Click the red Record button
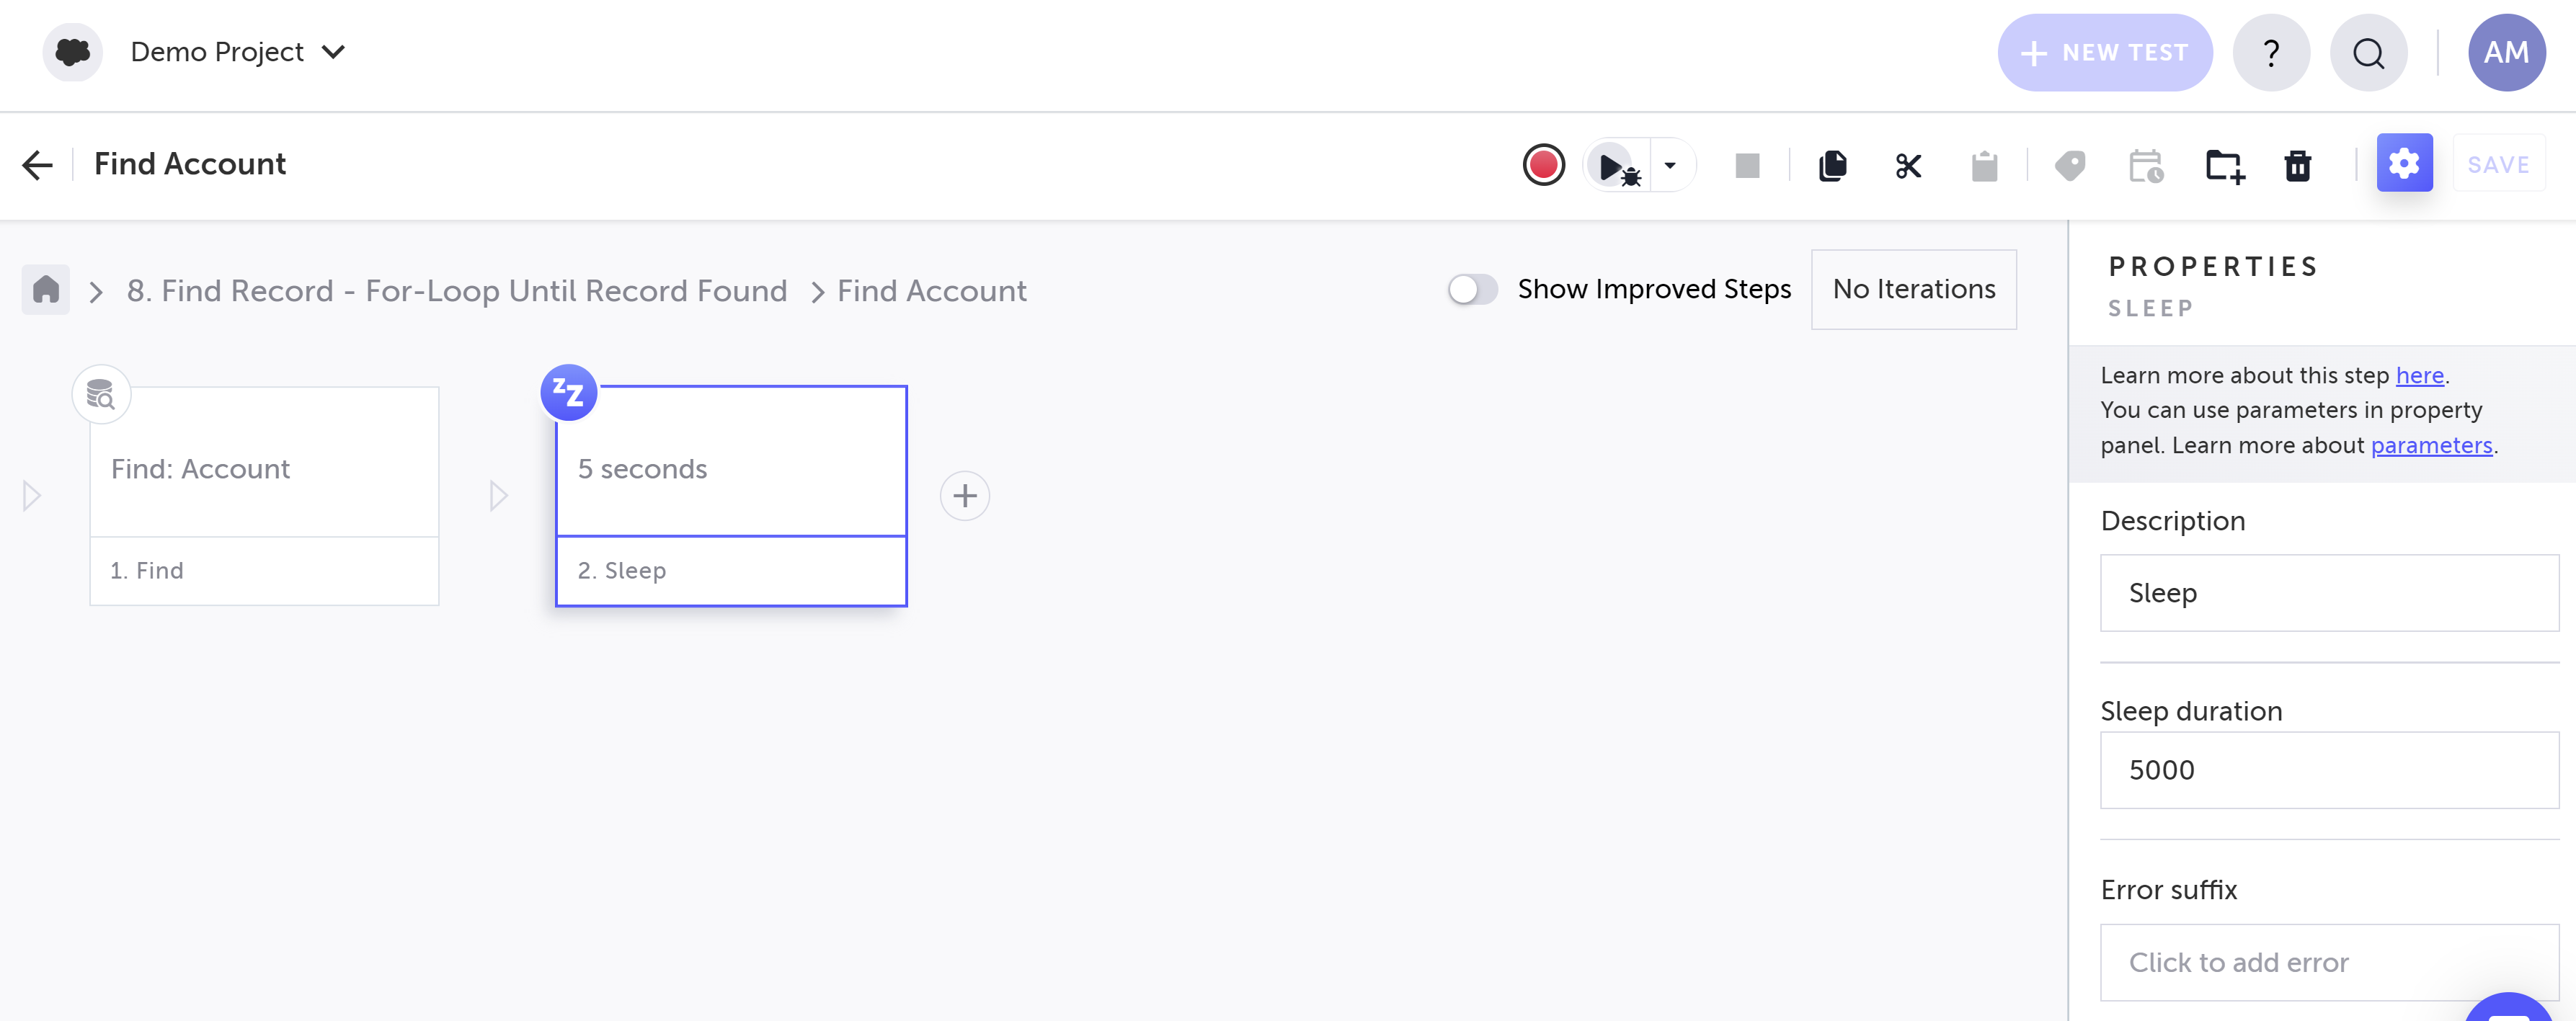 tap(1543, 165)
